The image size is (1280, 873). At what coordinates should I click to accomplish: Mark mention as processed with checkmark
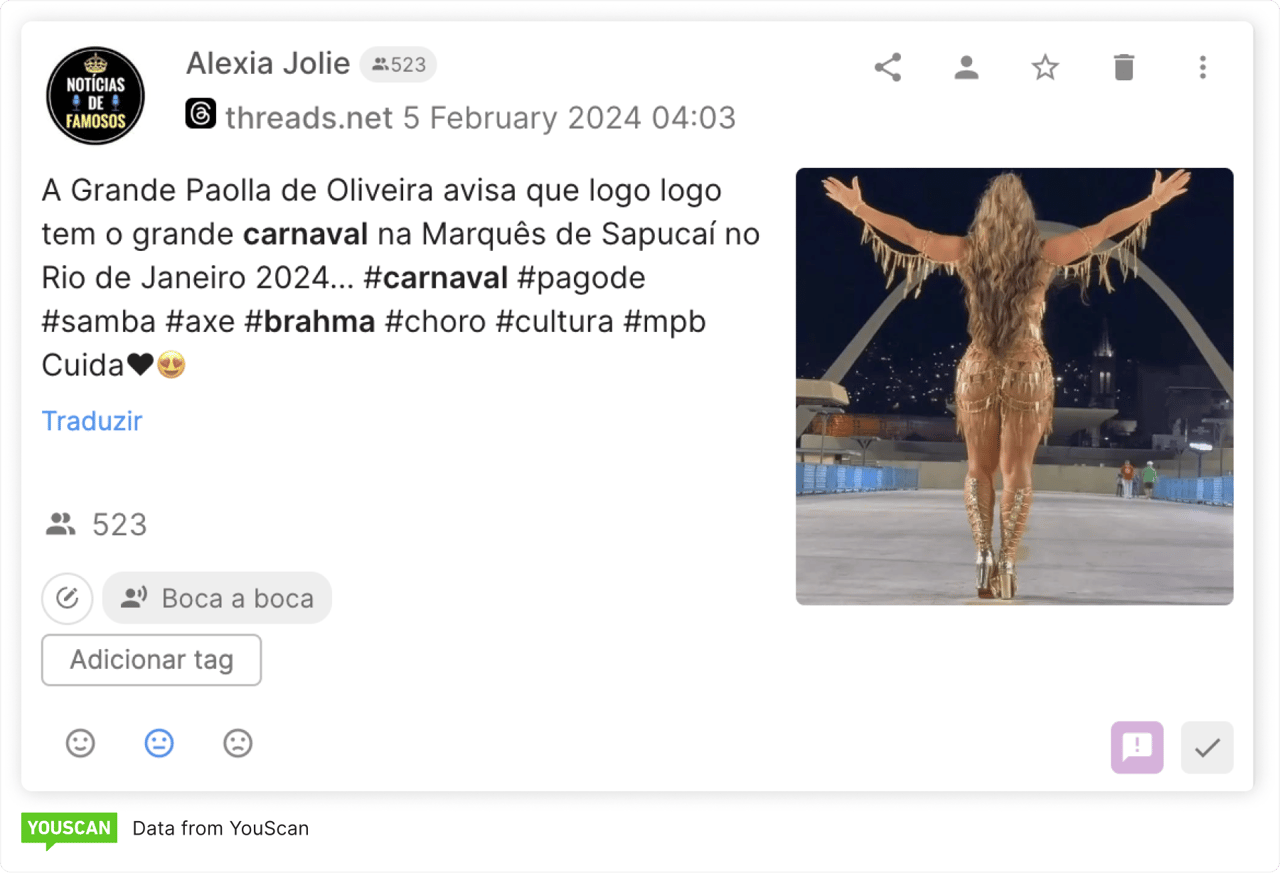(1207, 747)
